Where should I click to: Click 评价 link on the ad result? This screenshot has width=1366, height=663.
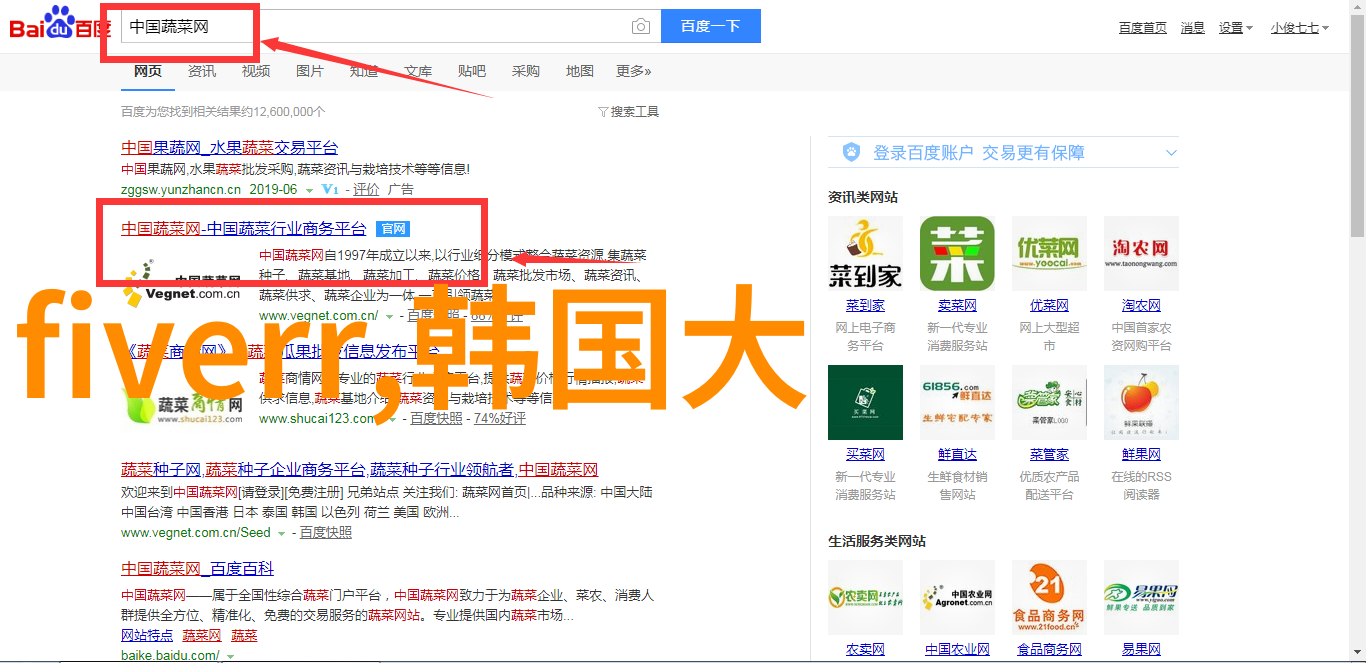click(x=366, y=189)
